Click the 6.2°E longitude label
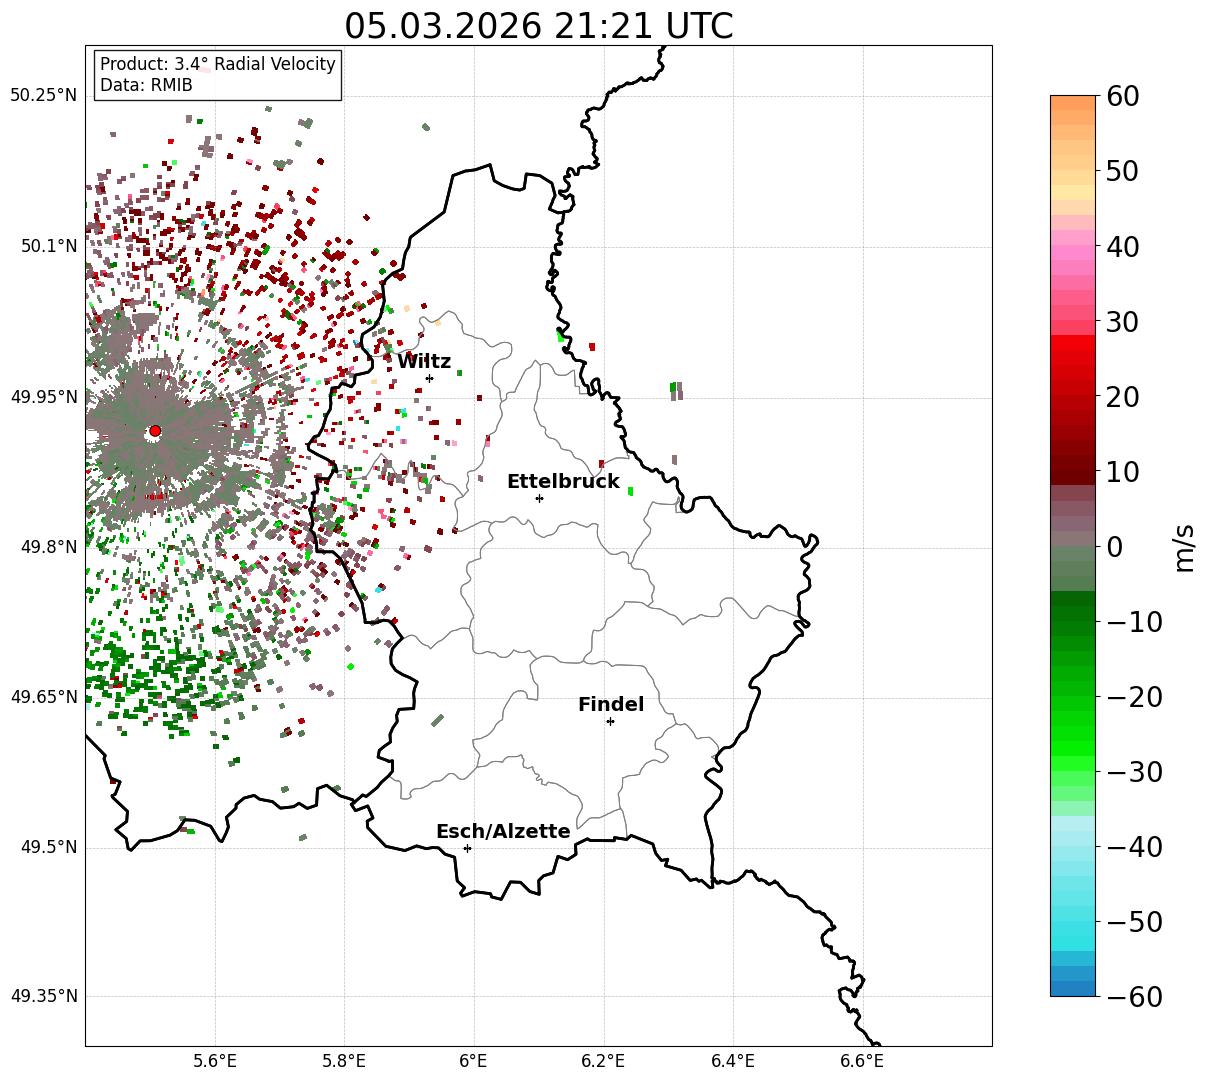Image resolution: width=1207 pixels, height=1081 pixels. [x=603, y=1061]
